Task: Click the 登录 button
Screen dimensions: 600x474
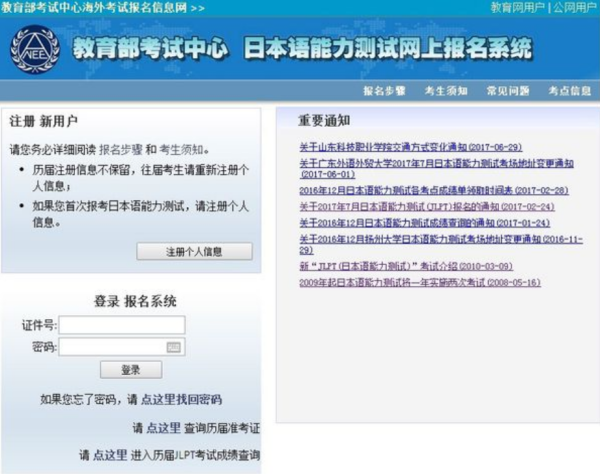Action: pyautogui.click(x=131, y=370)
